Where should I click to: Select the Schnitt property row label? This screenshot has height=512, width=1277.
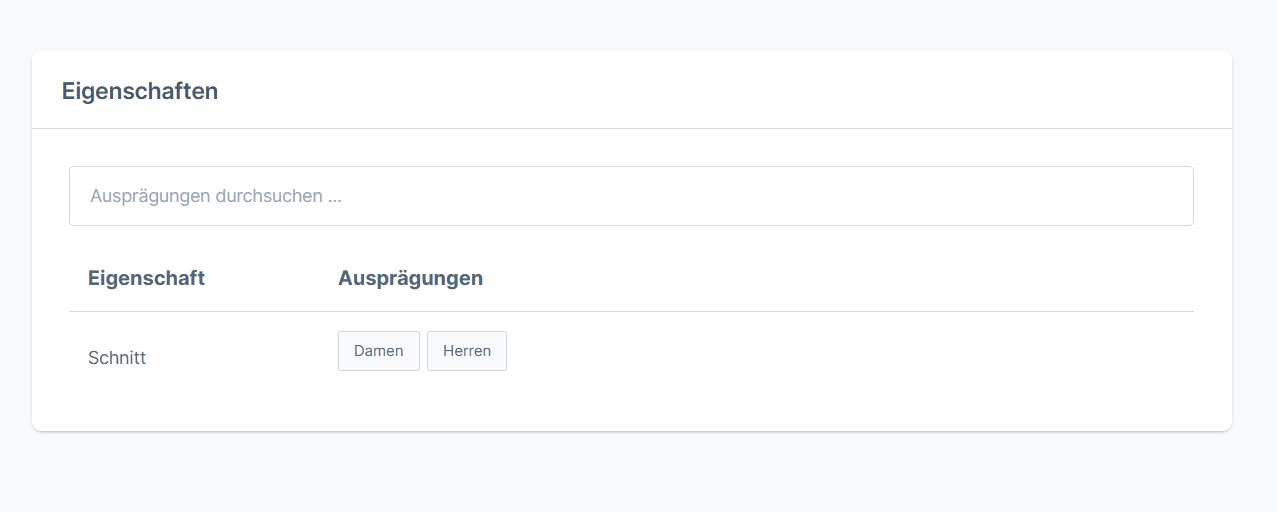pos(117,357)
